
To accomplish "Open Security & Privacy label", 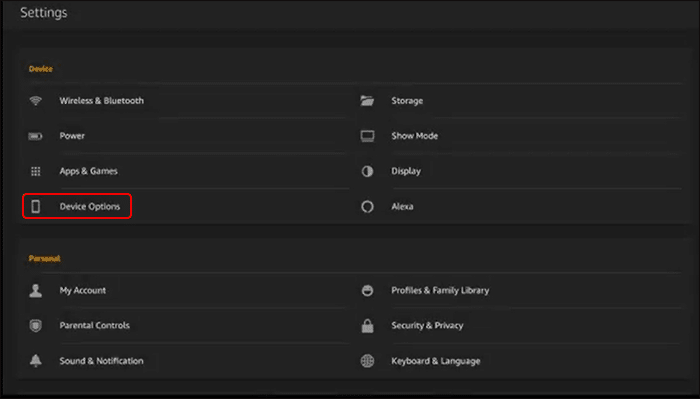I will [x=427, y=325].
